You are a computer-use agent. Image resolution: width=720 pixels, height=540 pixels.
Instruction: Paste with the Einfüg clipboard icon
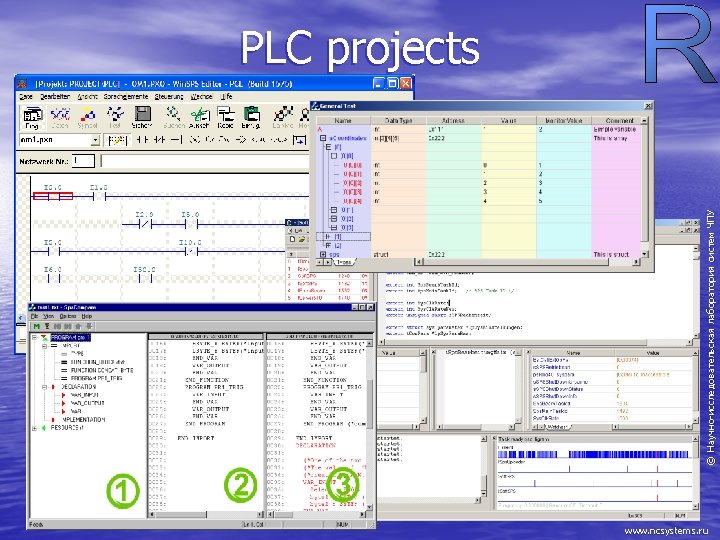[x=251, y=117]
